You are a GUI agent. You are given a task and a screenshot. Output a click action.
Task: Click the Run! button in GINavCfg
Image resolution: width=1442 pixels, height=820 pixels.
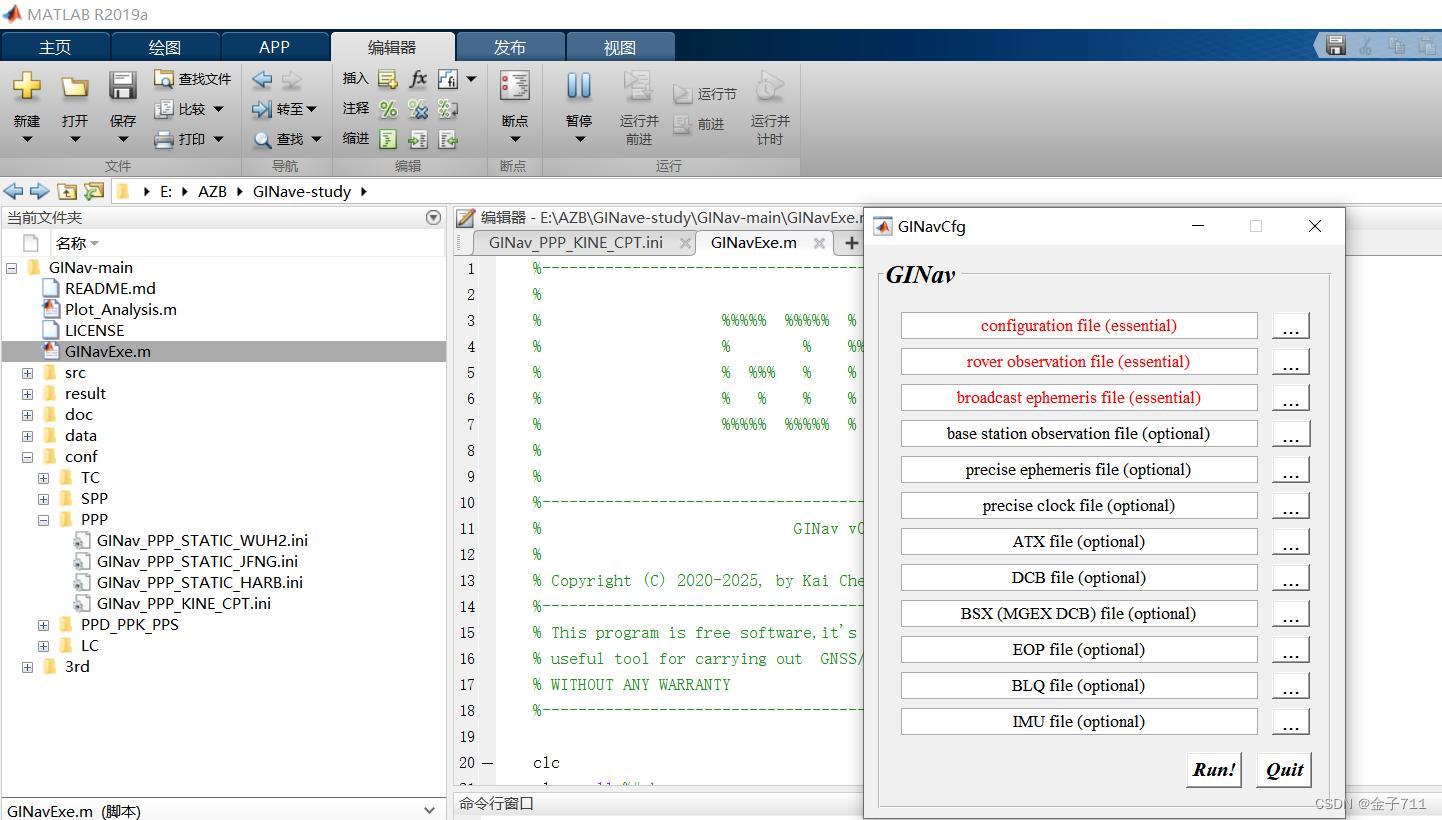[x=1214, y=770]
